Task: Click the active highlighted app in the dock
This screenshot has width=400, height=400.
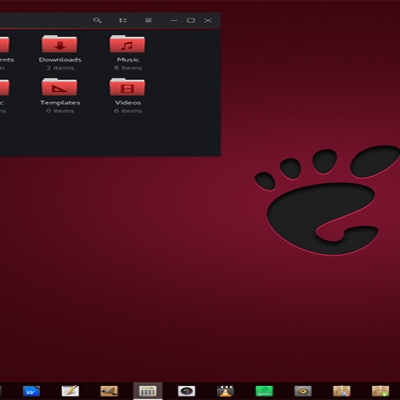Action: point(148,391)
